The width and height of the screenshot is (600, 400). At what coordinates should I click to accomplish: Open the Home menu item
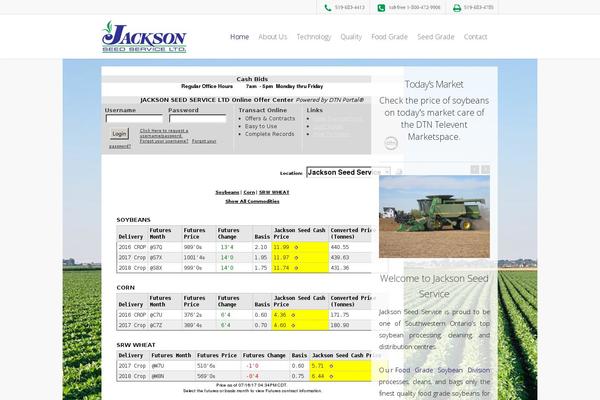[240, 37]
